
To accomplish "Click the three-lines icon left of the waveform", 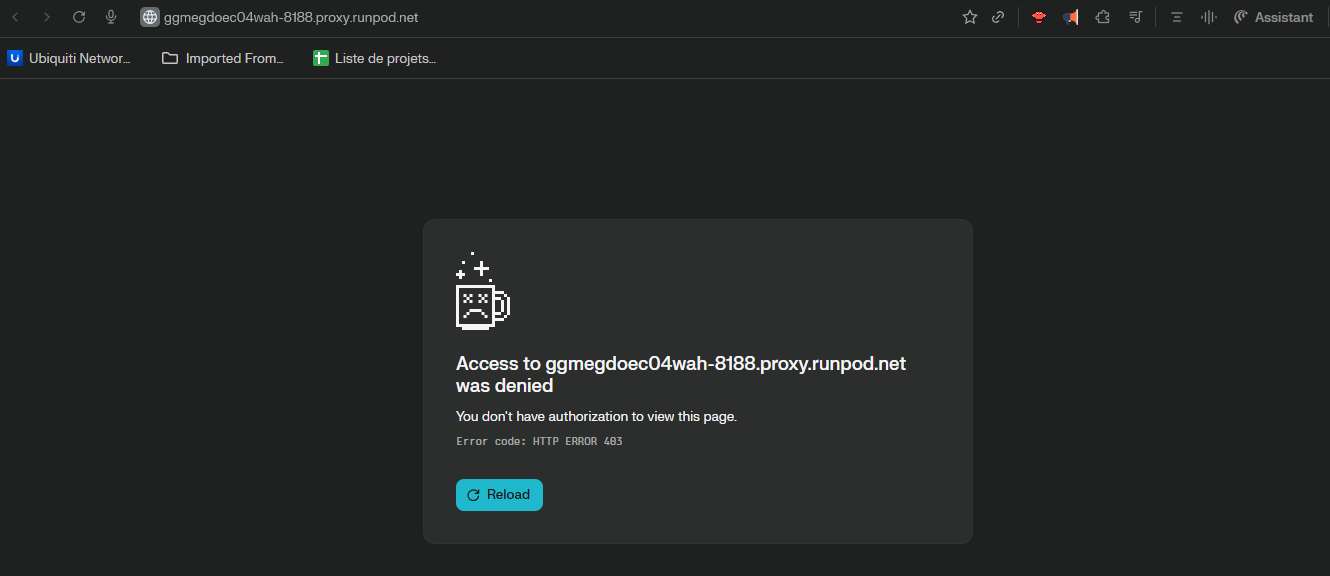I will [x=1177, y=17].
